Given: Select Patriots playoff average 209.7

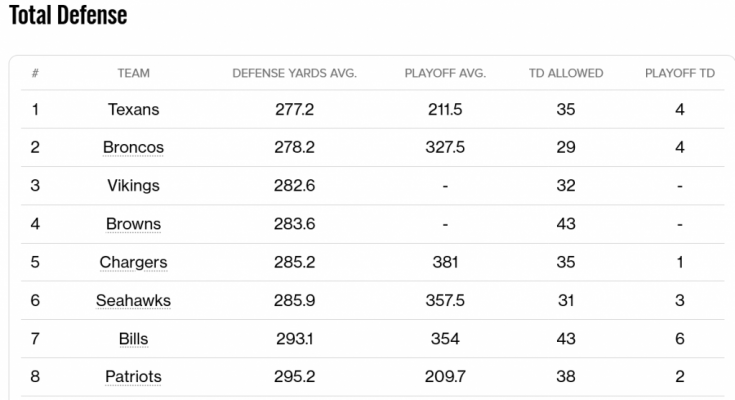Looking at the screenshot, I should (445, 377).
